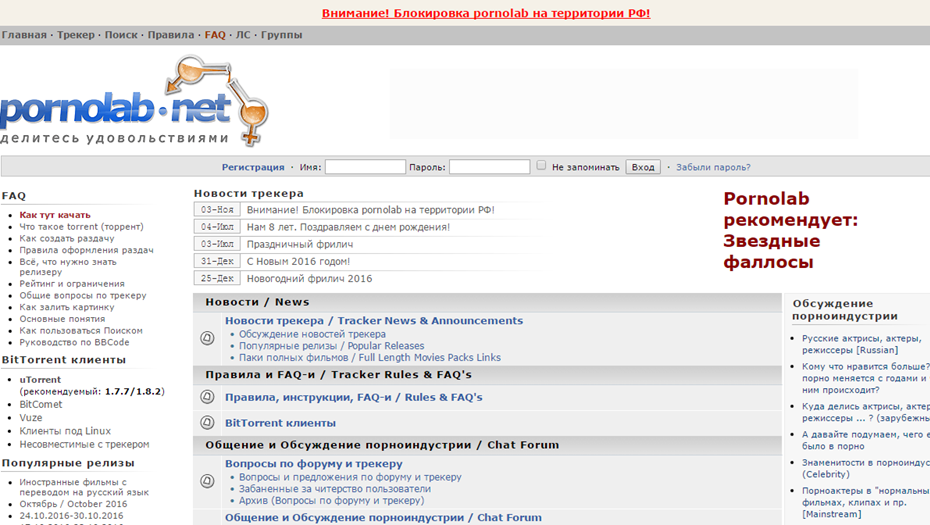Focus the Имя username field
The width and height of the screenshot is (930, 525).
(x=365, y=167)
